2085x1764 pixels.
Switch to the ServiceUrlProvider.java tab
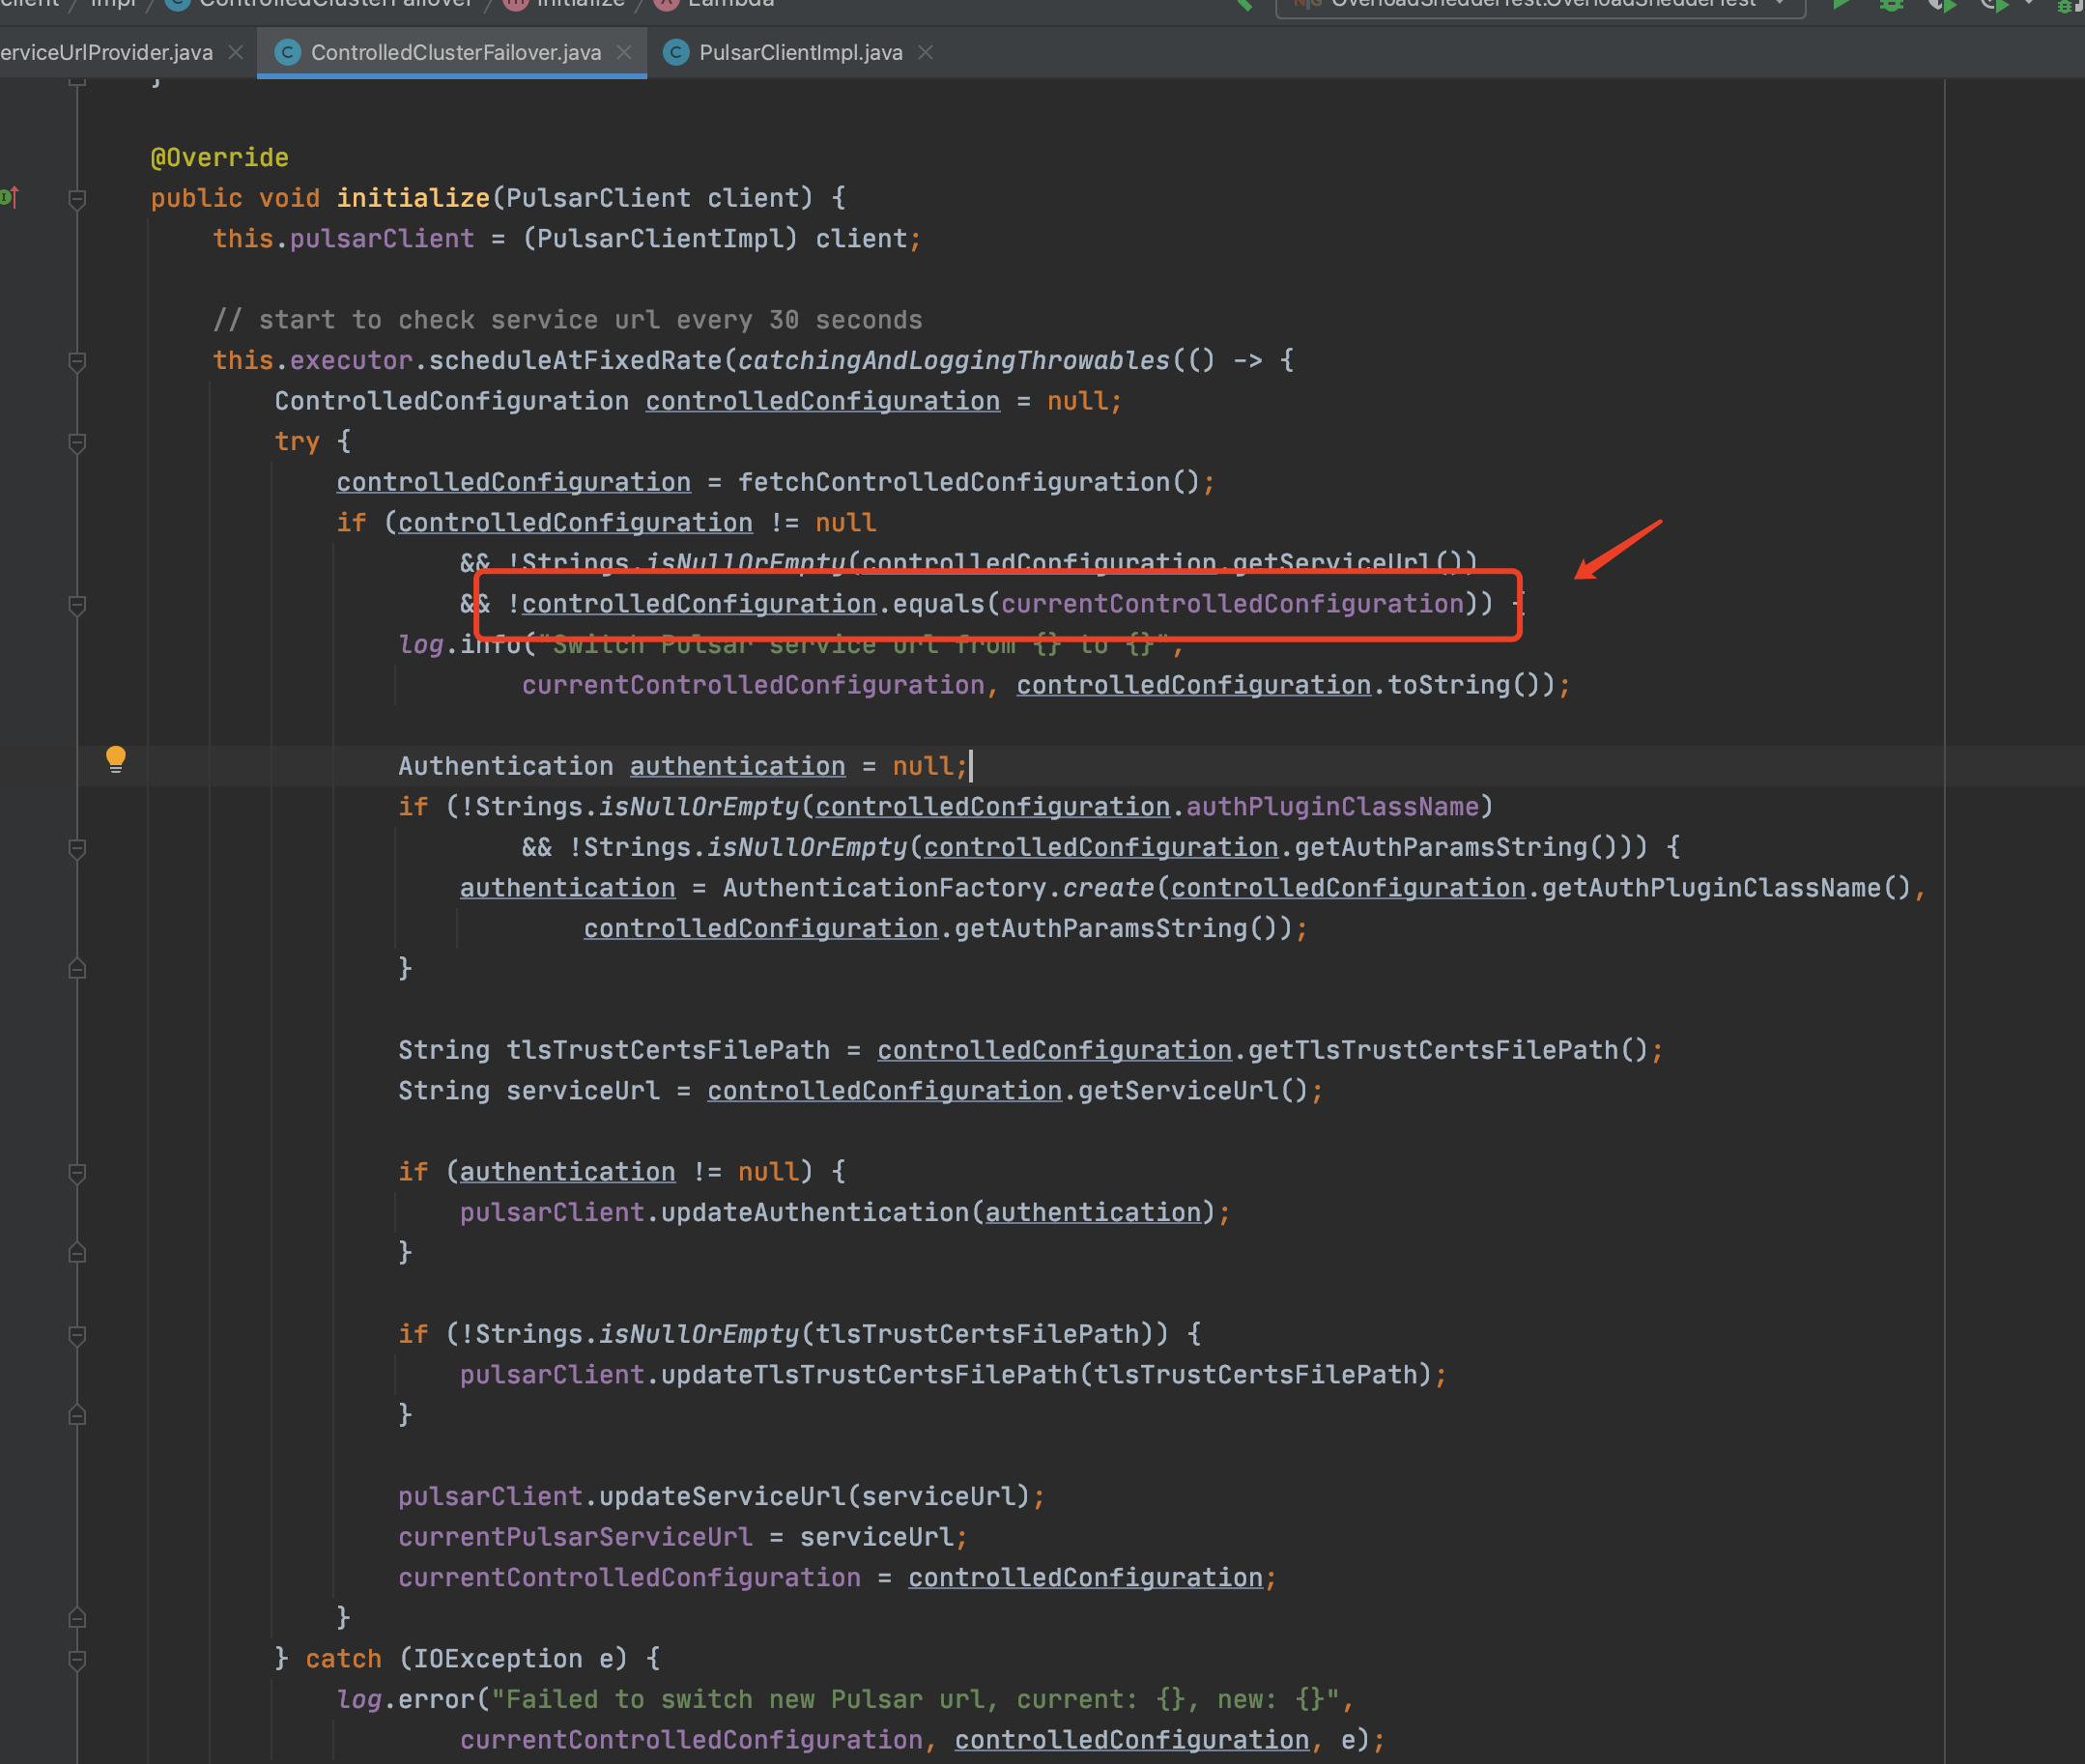[x=106, y=52]
